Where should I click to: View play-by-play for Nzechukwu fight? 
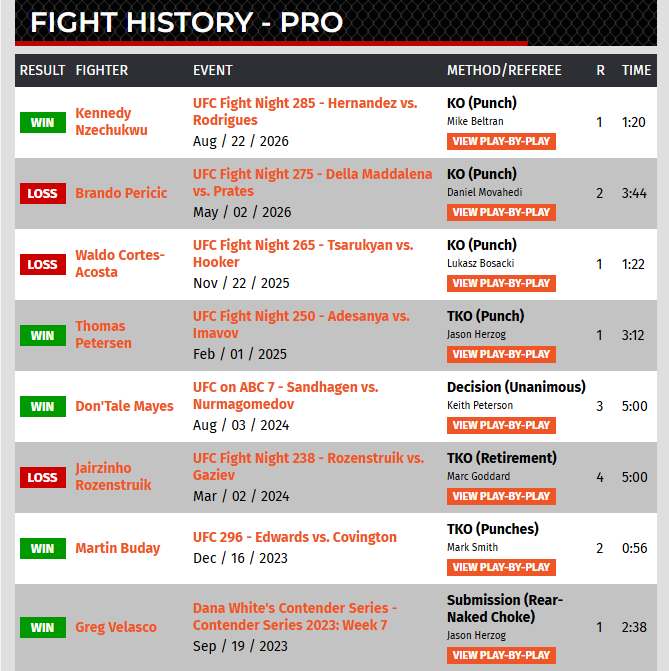pyautogui.click(x=501, y=142)
